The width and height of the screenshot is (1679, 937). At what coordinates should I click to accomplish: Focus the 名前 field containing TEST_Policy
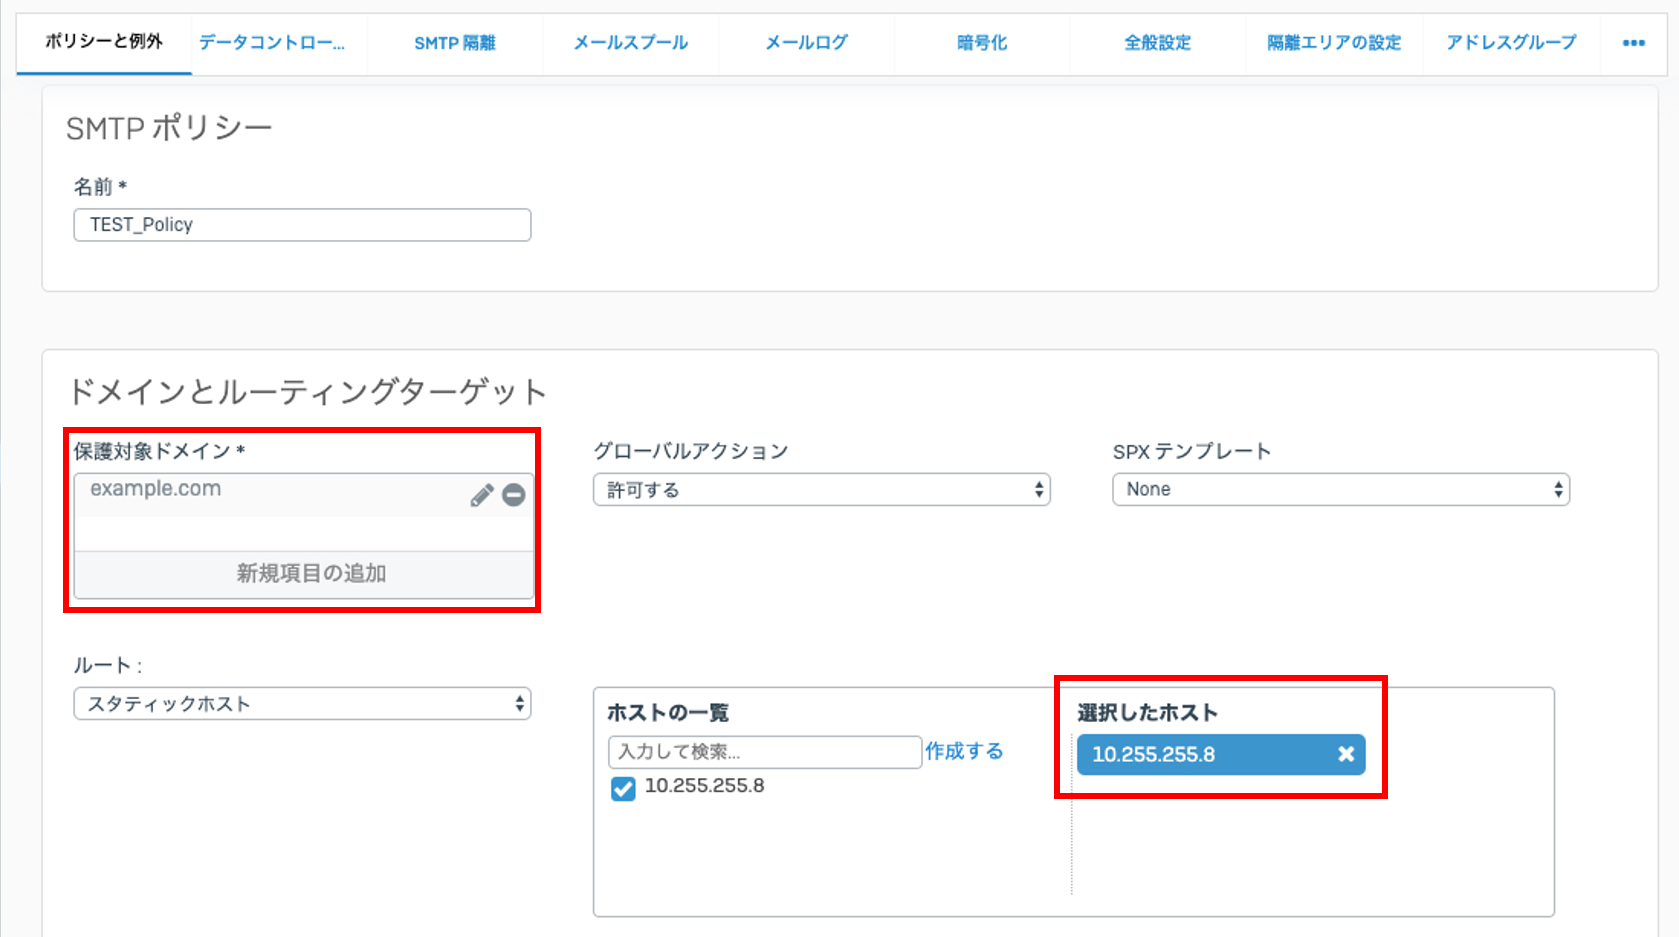(x=302, y=225)
